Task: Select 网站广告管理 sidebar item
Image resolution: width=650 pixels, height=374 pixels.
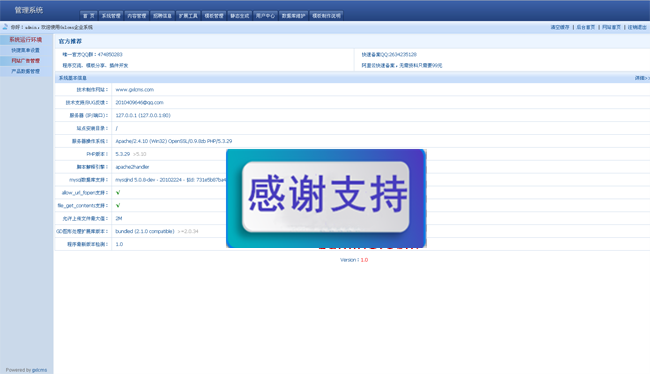Action: pos(26,61)
